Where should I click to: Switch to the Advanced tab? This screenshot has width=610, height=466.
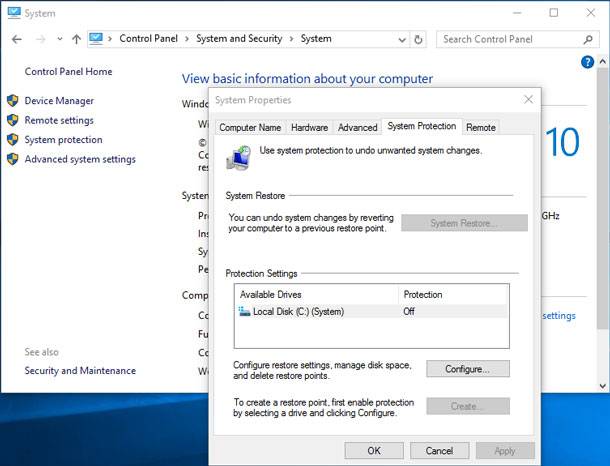coord(358,128)
